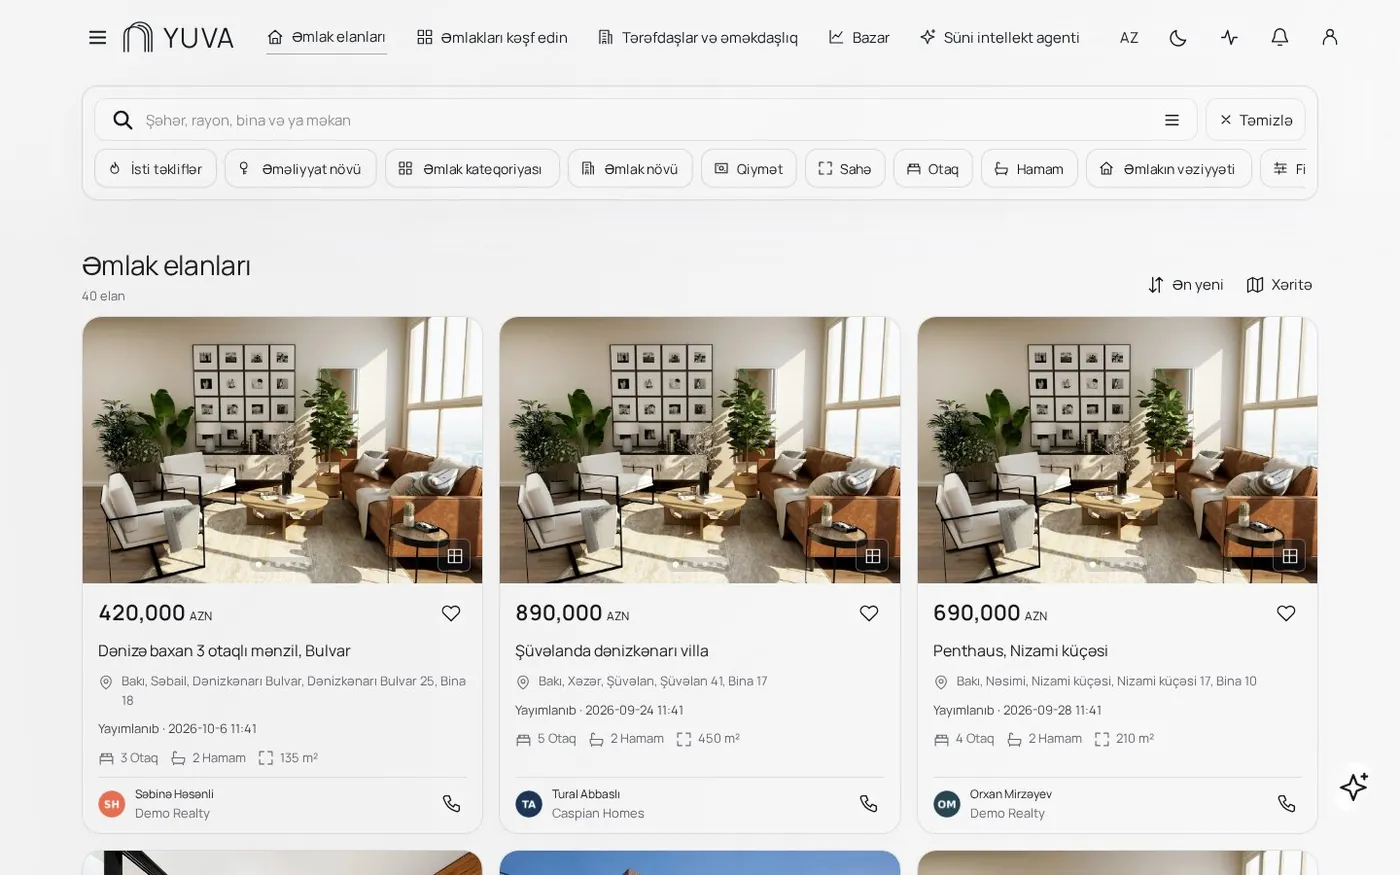
Task: Open search options list icon
Action: pyautogui.click(x=1172, y=120)
